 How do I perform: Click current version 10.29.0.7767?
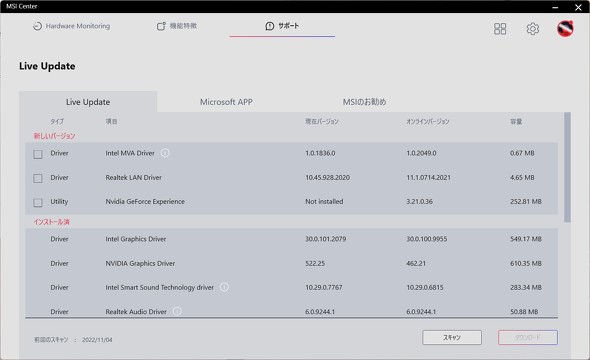coord(324,287)
